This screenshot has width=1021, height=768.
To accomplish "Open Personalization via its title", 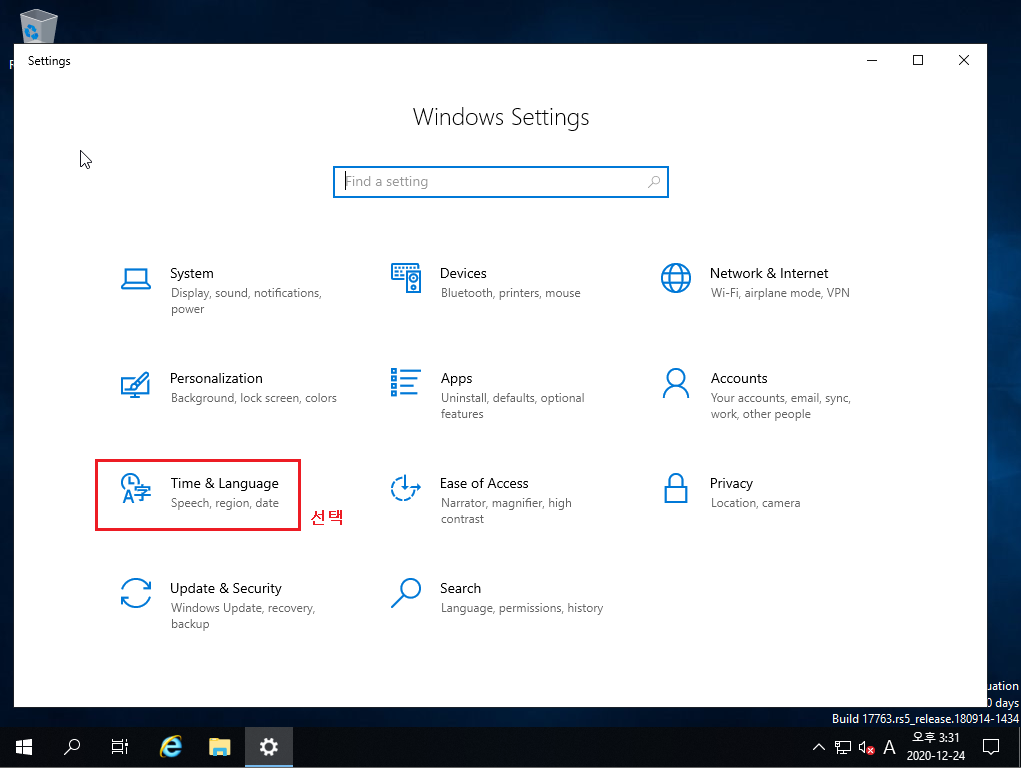I will click(x=216, y=378).
